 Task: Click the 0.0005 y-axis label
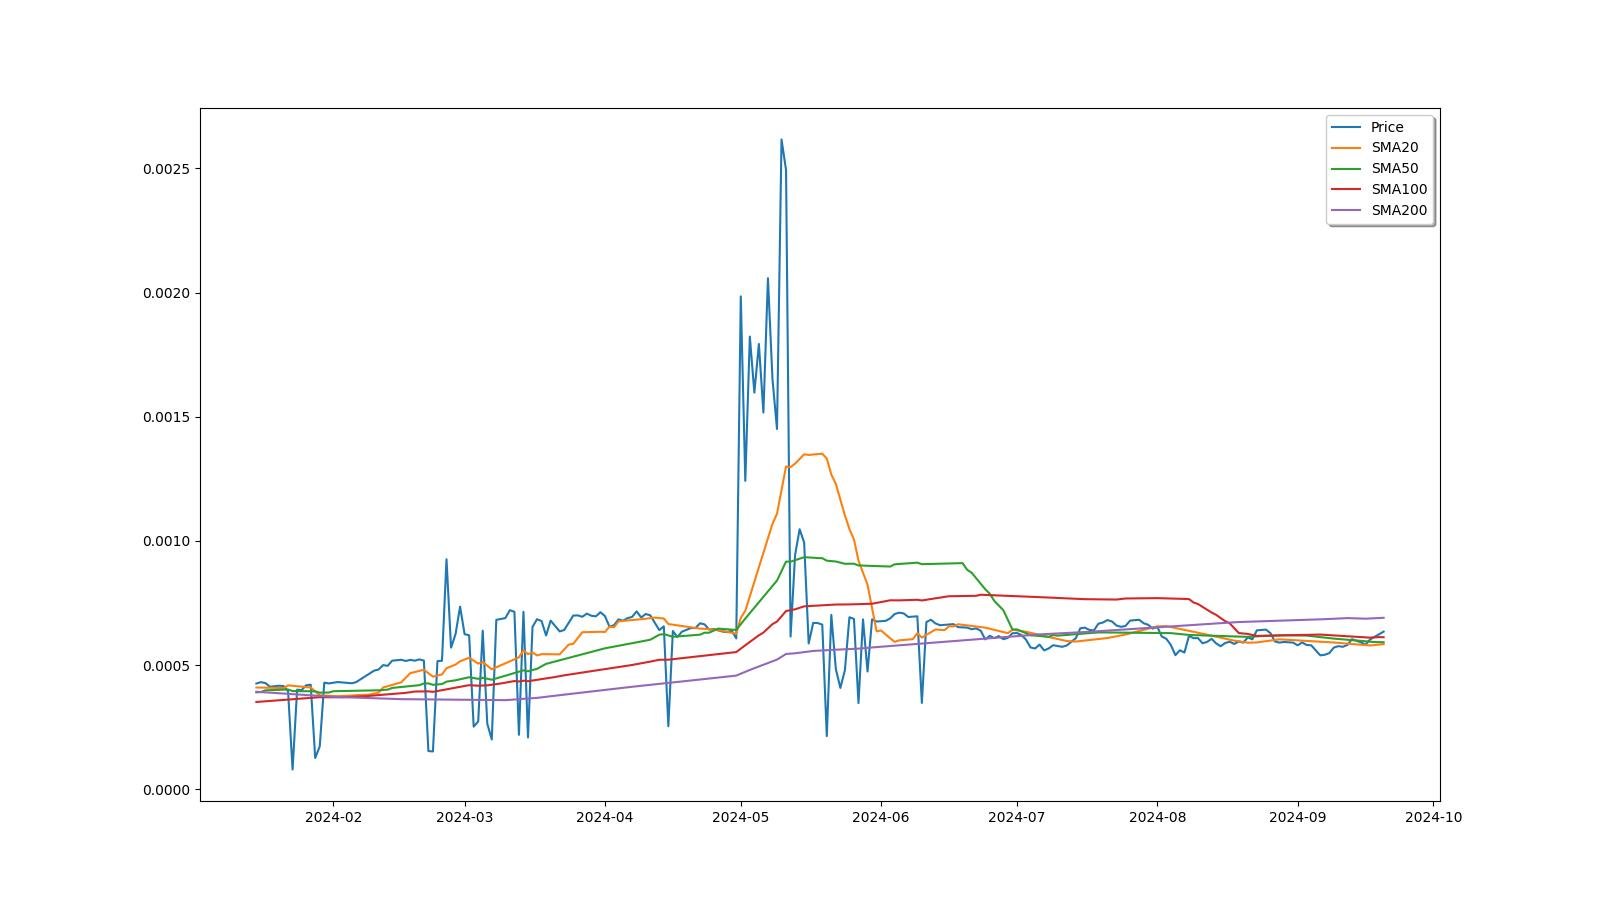tap(166, 666)
